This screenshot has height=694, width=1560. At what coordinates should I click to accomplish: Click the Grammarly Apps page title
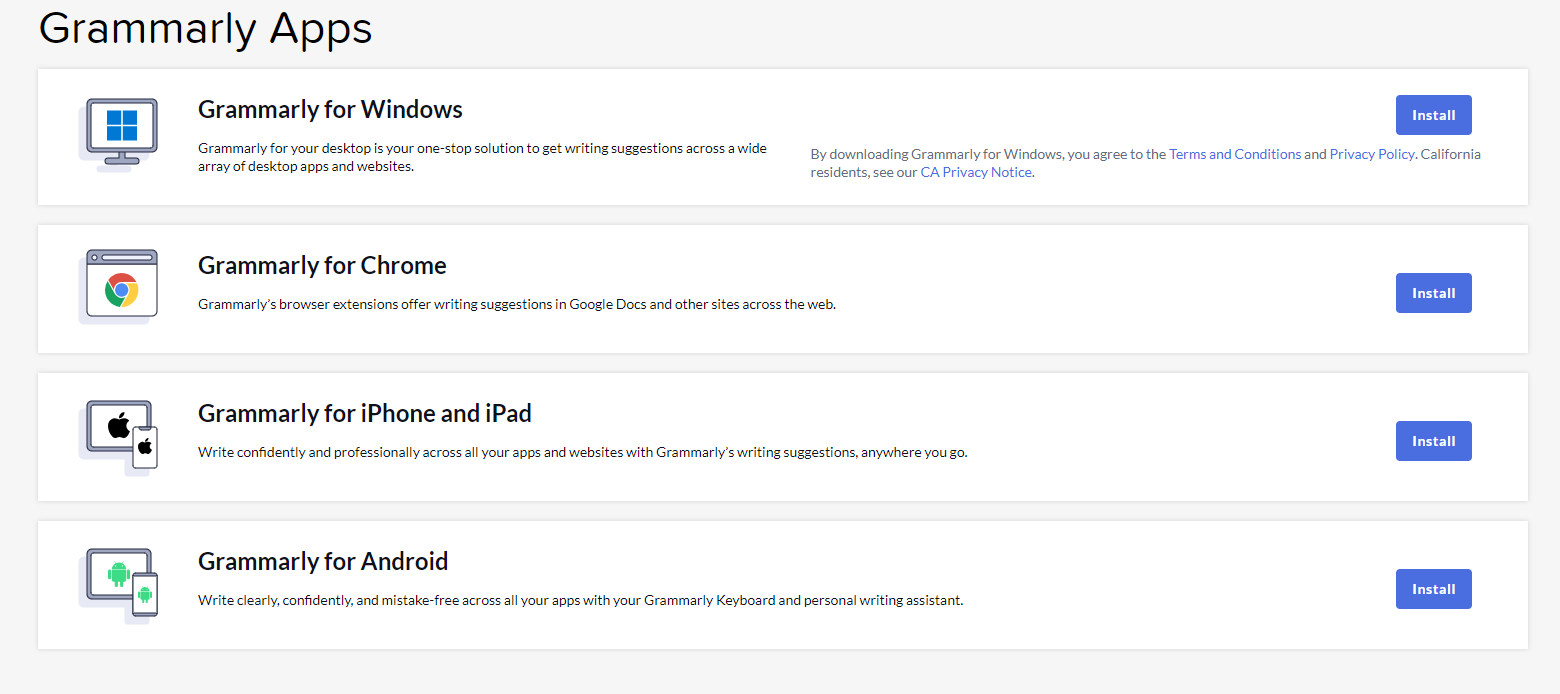(x=205, y=27)
